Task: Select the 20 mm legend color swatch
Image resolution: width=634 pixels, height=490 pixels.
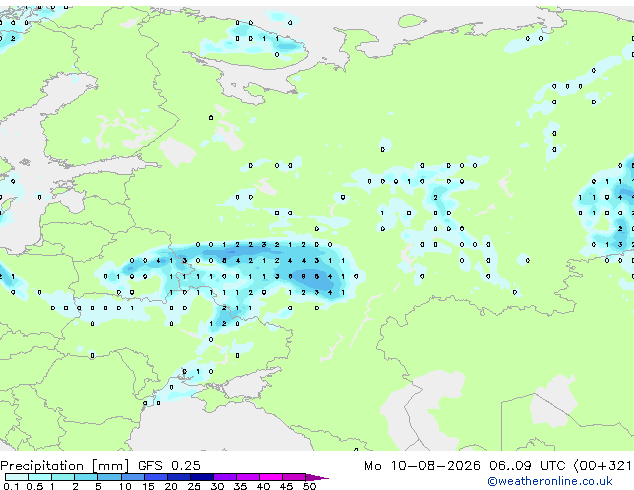Action: [x=178, y=477]
